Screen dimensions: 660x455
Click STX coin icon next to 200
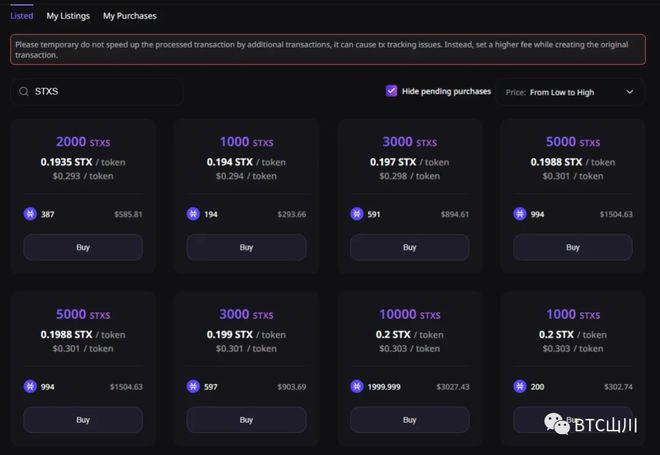coord(520,386)
